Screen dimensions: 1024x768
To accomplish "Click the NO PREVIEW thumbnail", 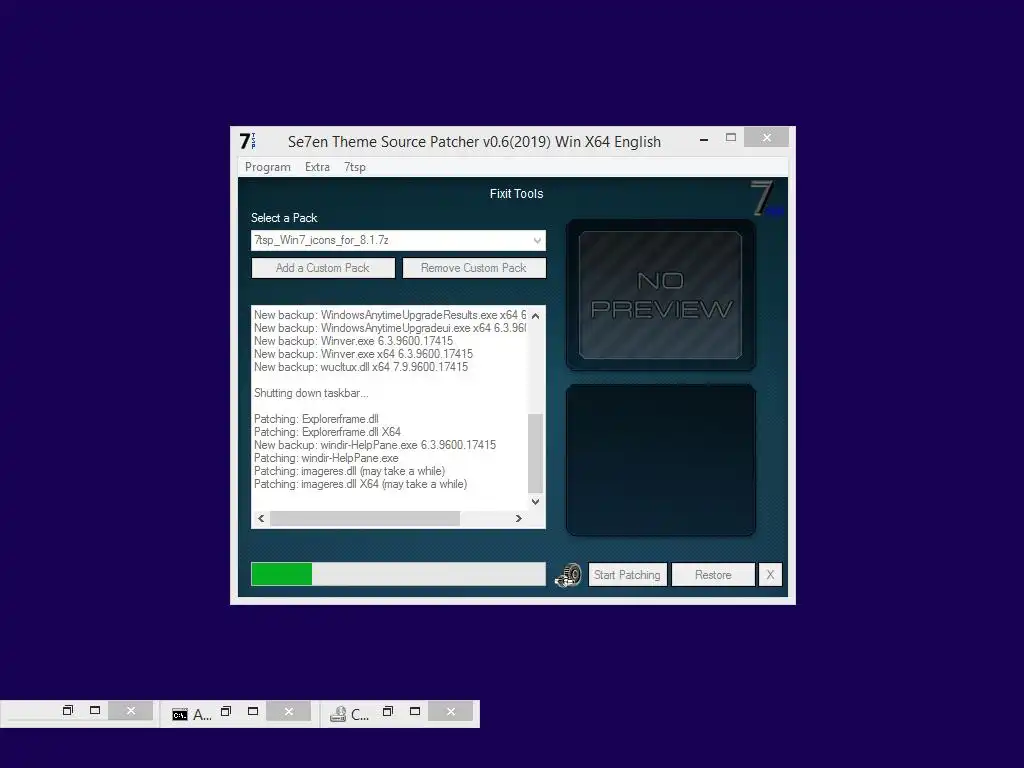I will pyautogui.click(x=660, y=295).
